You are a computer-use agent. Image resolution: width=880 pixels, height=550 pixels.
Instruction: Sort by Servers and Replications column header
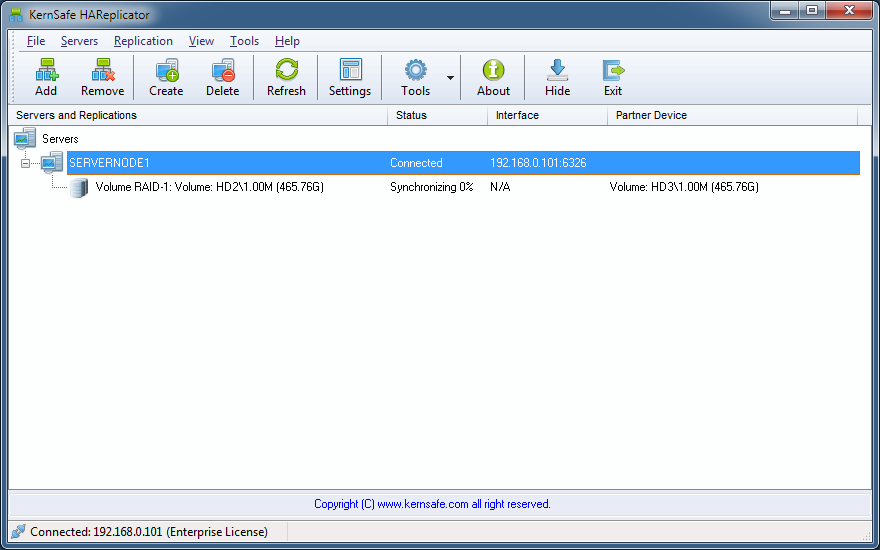click(x=198, y=115)
